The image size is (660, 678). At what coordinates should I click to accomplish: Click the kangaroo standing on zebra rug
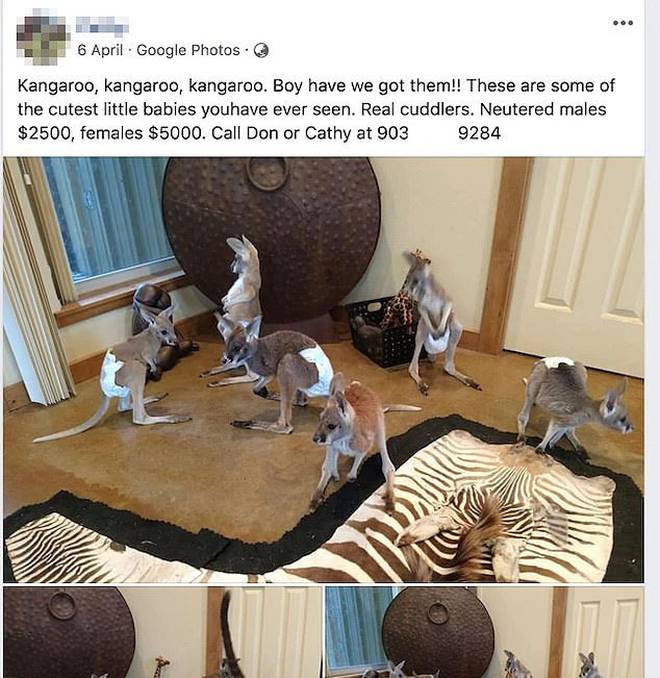[x=571, y=404]
